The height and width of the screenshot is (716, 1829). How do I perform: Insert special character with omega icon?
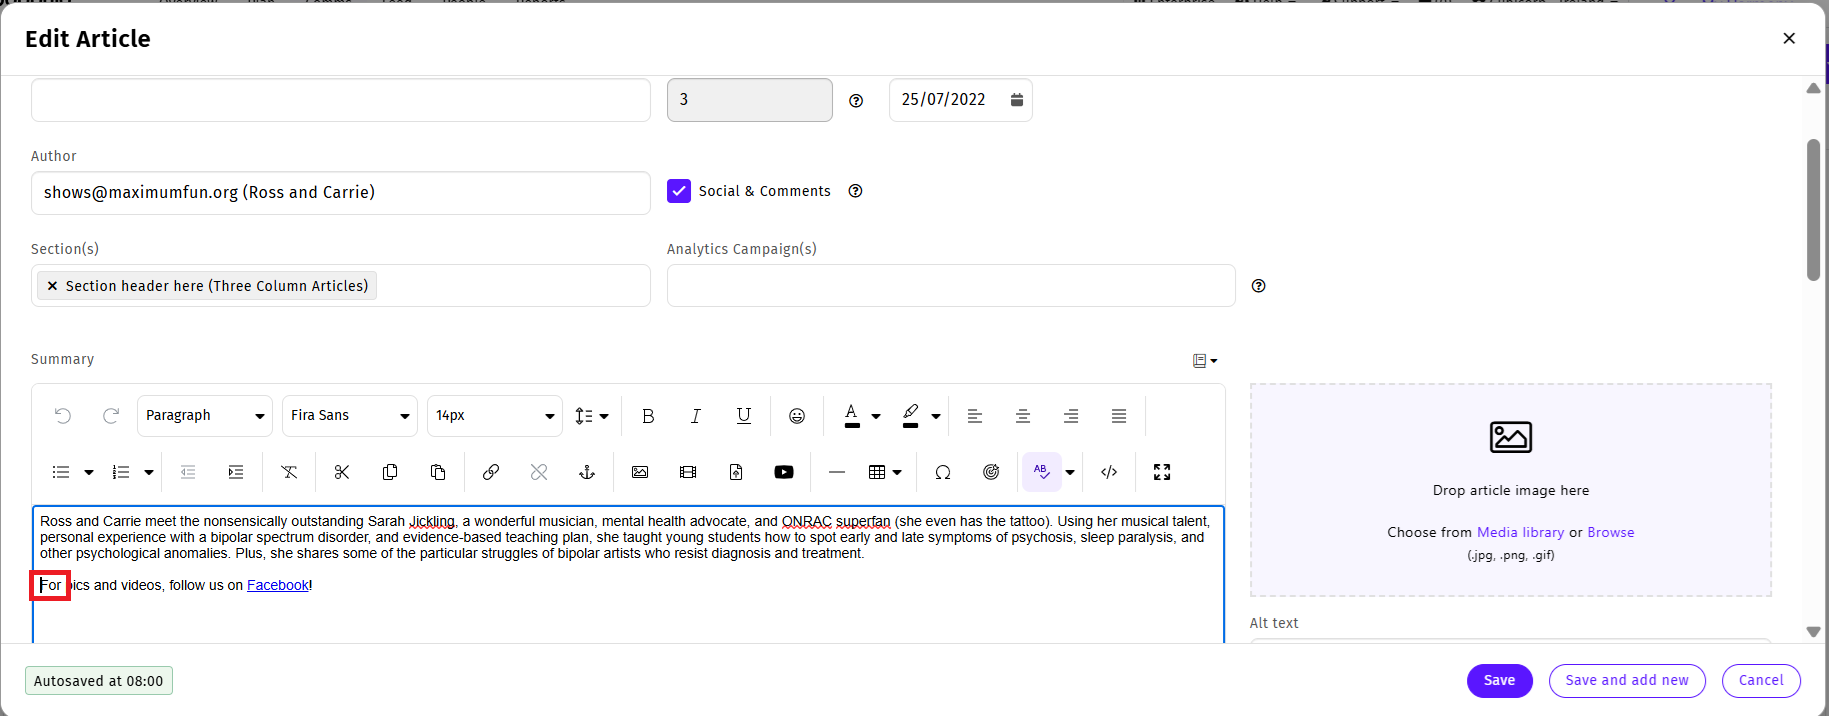pos(943,472)
